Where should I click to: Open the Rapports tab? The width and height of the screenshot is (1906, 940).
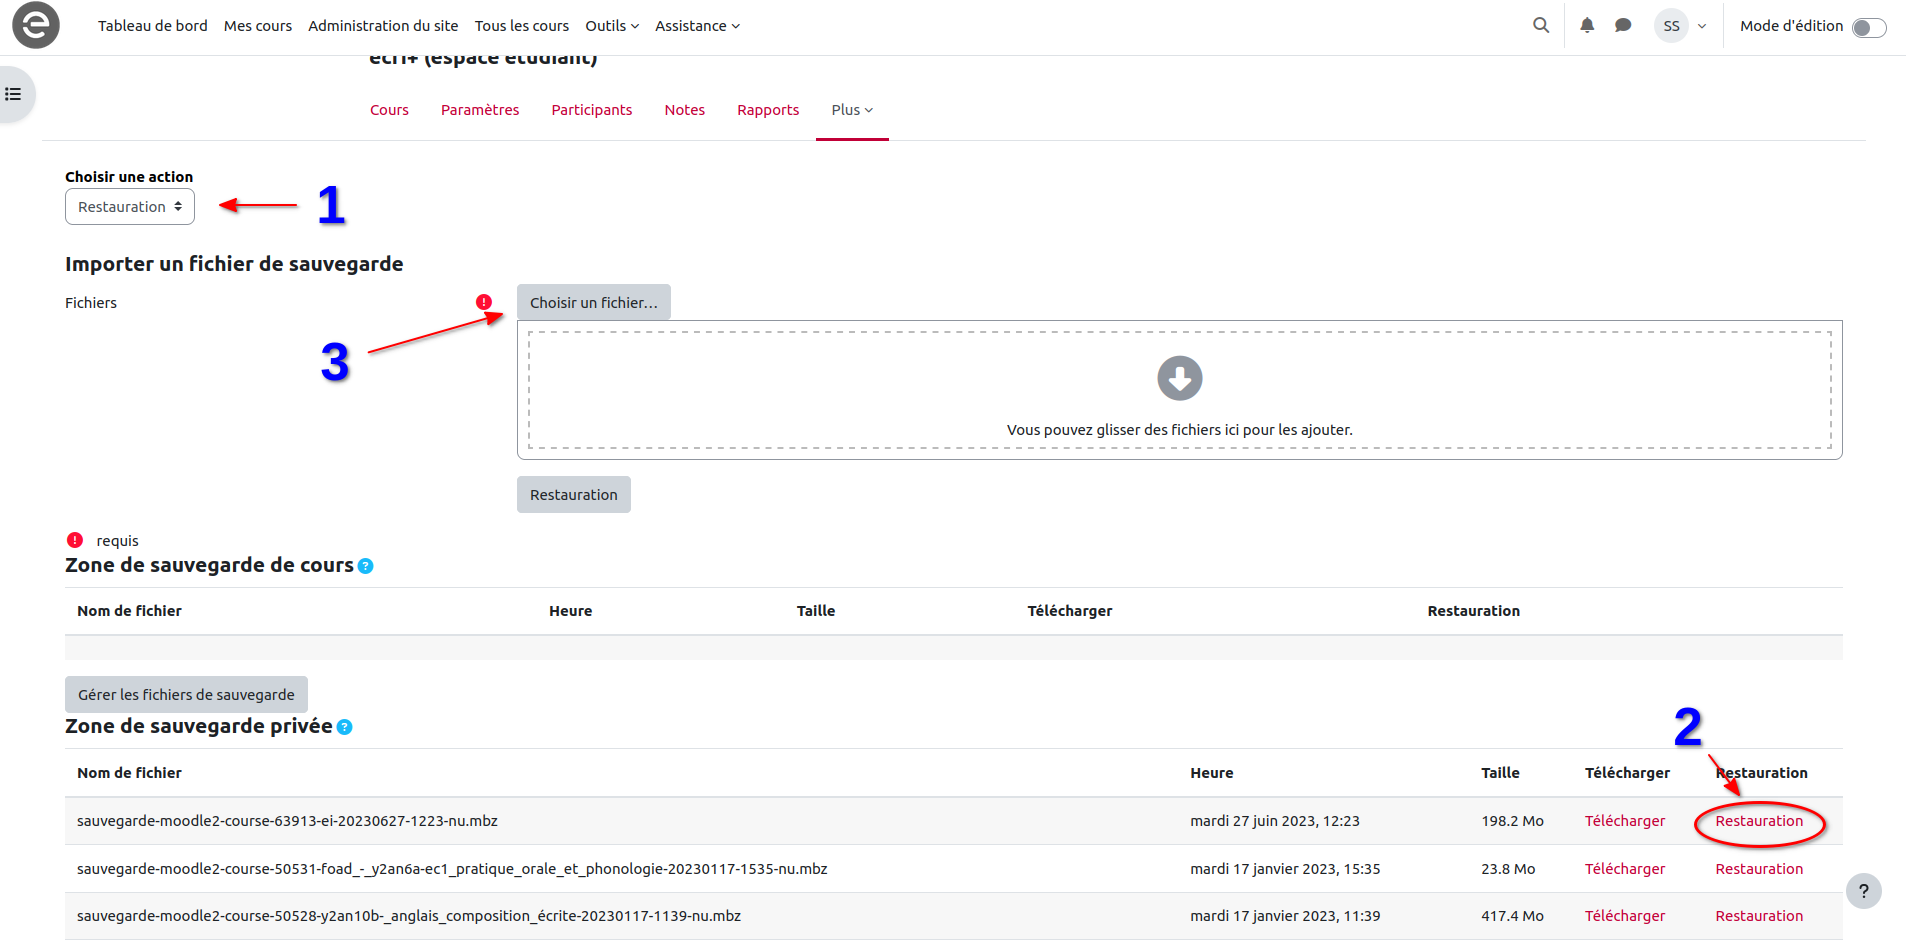click(767, 110)
